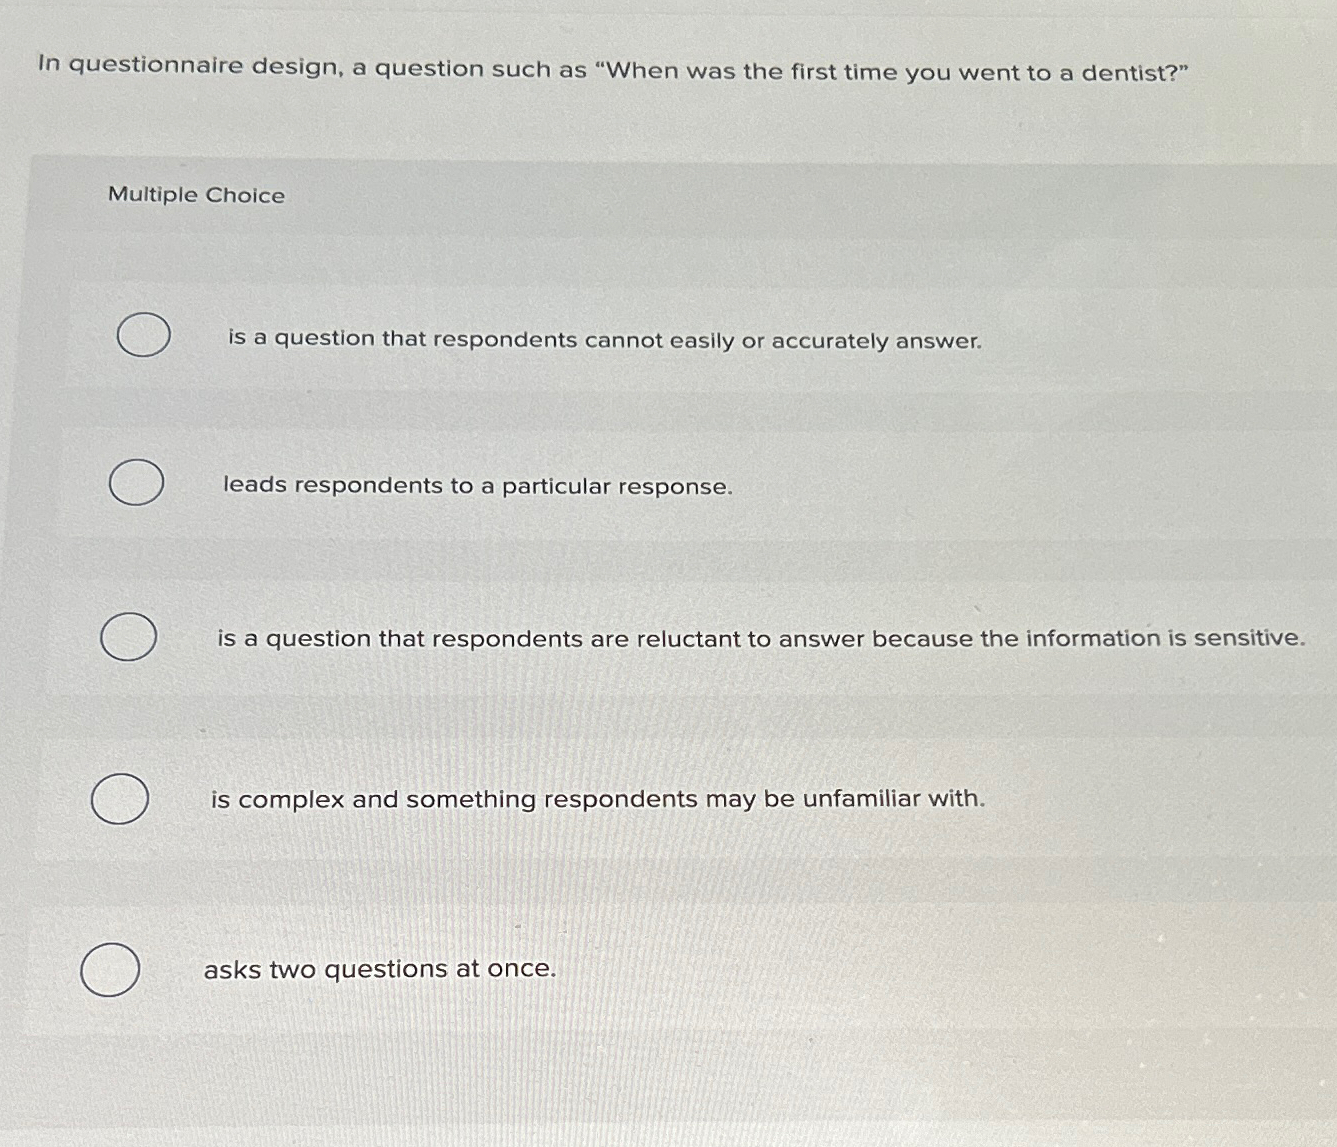This screenshot has width=1337, height=1147.
Task: Click the question text about dentist visits
Action: pos(610,68)
